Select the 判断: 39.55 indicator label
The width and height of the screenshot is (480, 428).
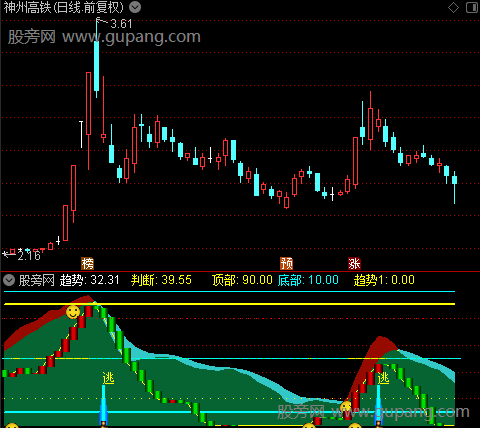[x=161, y=280]
